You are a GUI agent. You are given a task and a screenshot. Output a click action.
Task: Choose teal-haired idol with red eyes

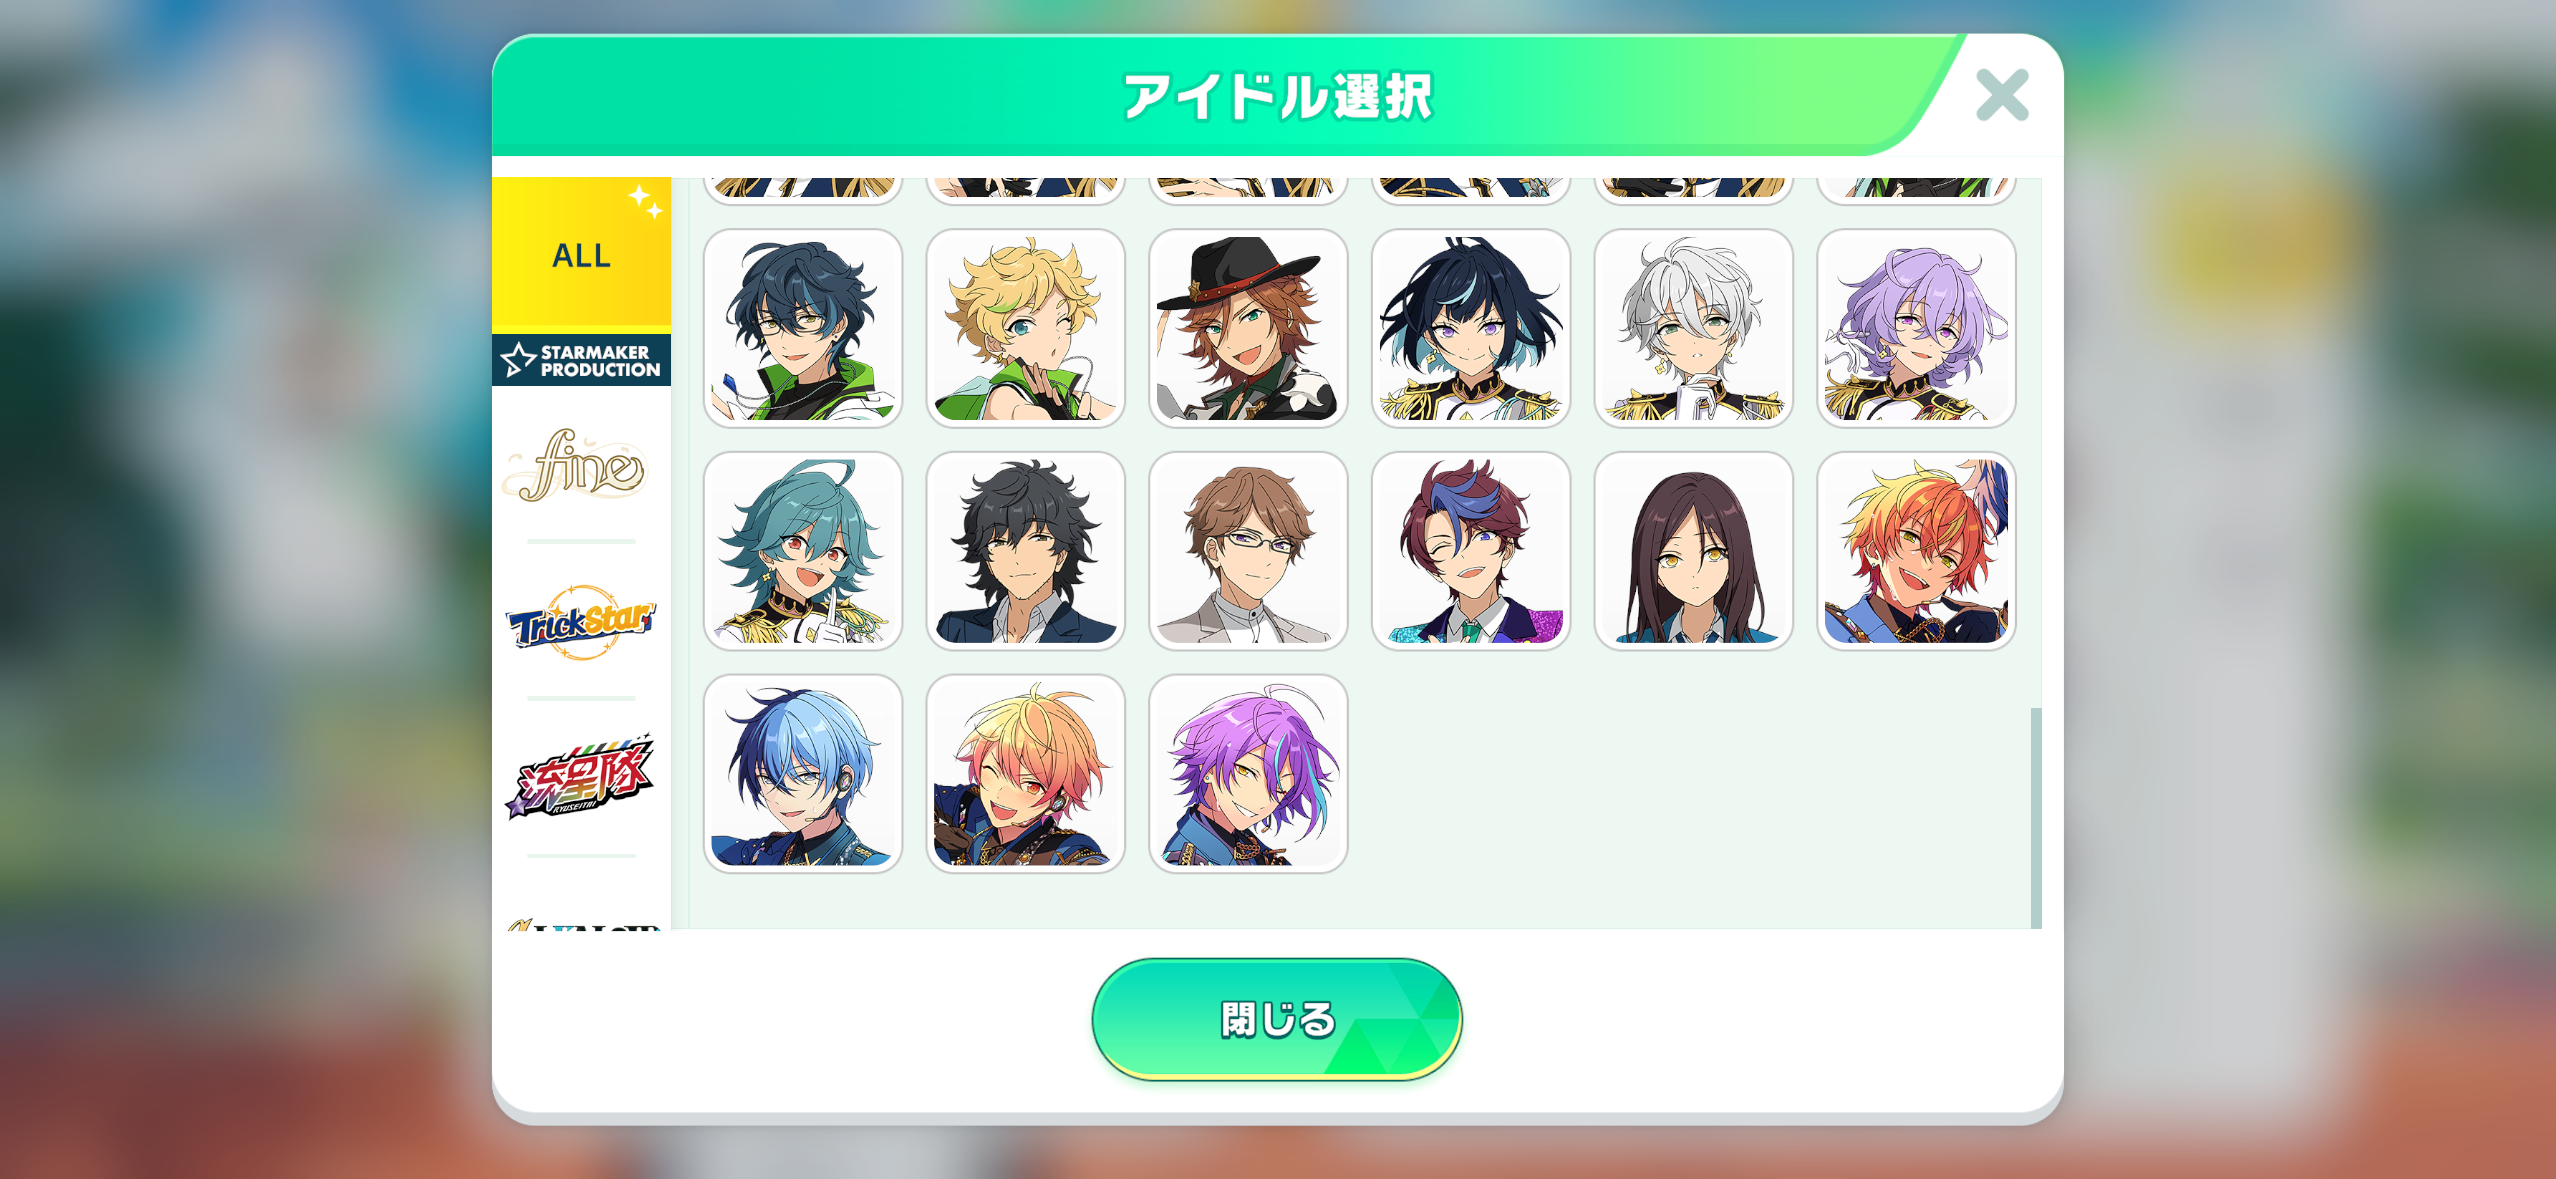tap(803, 551)
